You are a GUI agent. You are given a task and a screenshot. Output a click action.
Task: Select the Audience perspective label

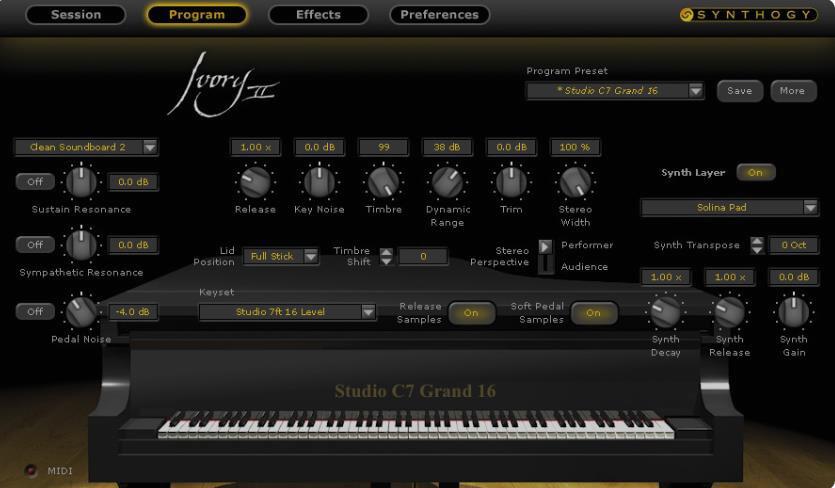584,266
